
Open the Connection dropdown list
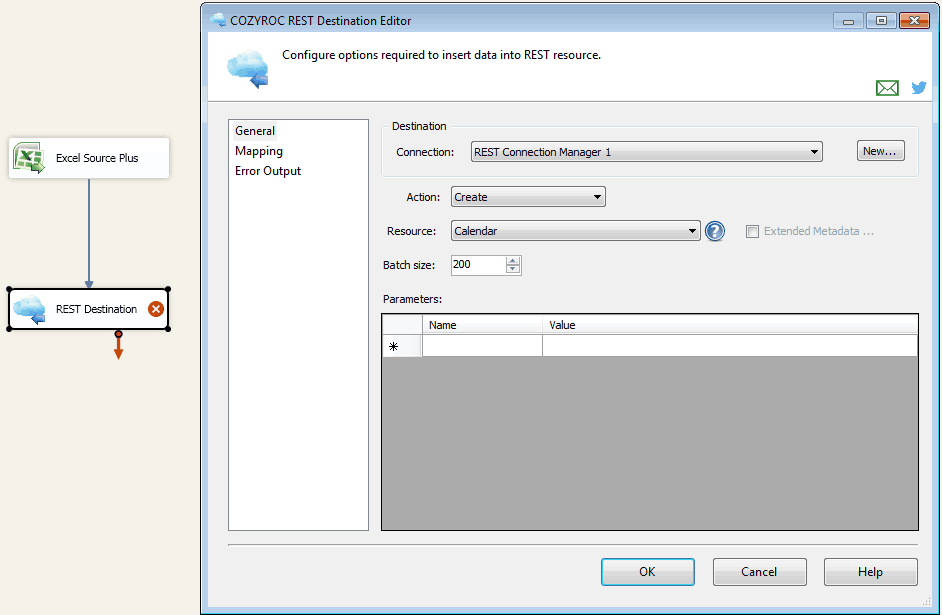point(646,152)
